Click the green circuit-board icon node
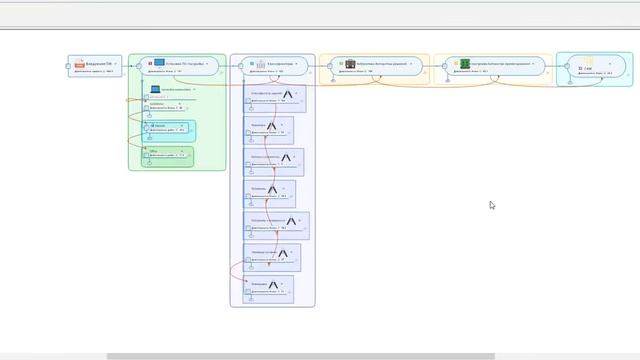Image resolution: width=640 pixels, height=360 pixels. pos(465,64)
